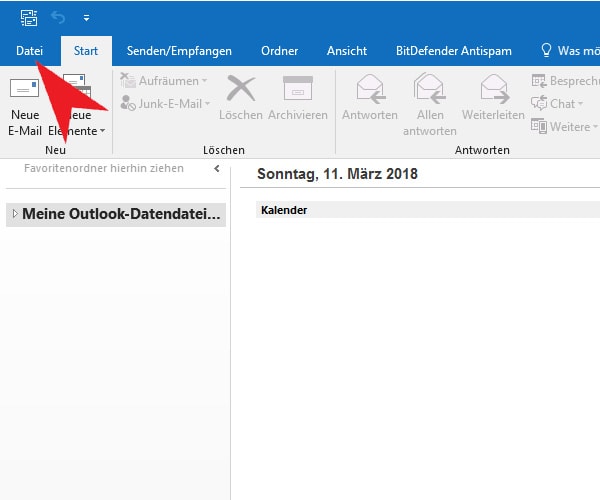Image resolution: width=600 pixels, height=500 pixels.
Task: Click the Weitere respond icon
Action: click(539, 126)
